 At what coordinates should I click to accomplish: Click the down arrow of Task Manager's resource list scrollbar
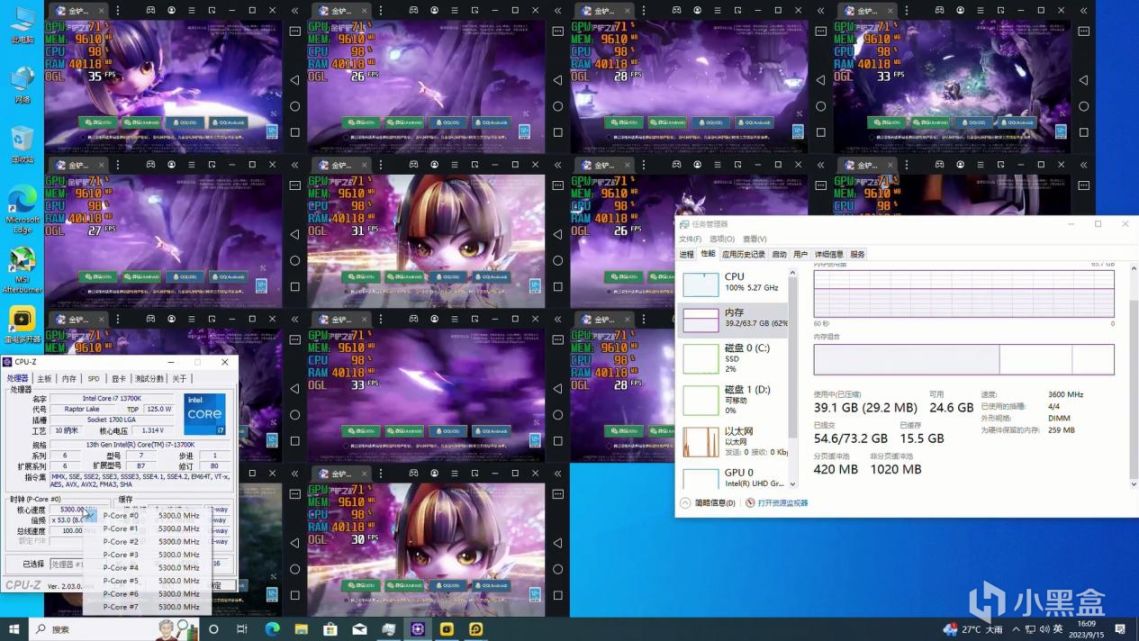[793, 484]
